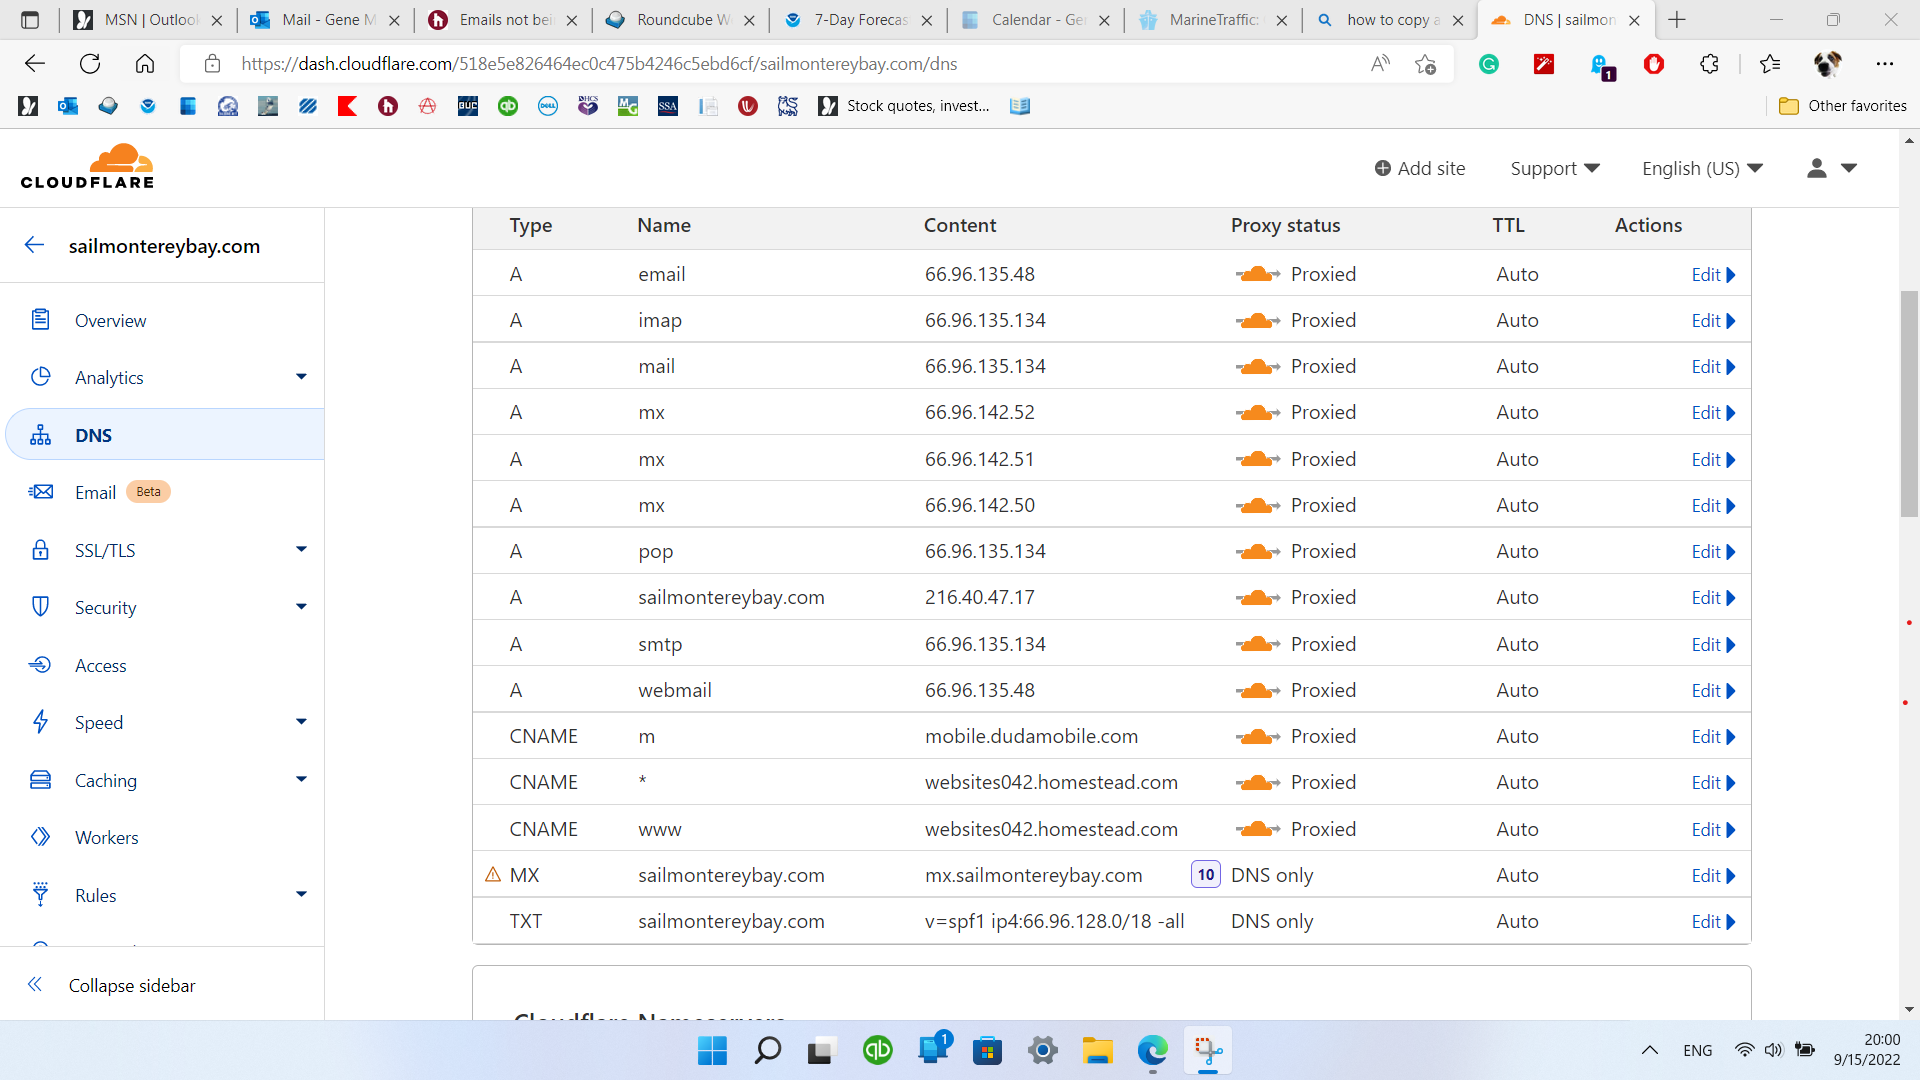This screenshot has height=1080, width=1920.
Task: Open the user account icon
Action: click(x=1818, y=168)
